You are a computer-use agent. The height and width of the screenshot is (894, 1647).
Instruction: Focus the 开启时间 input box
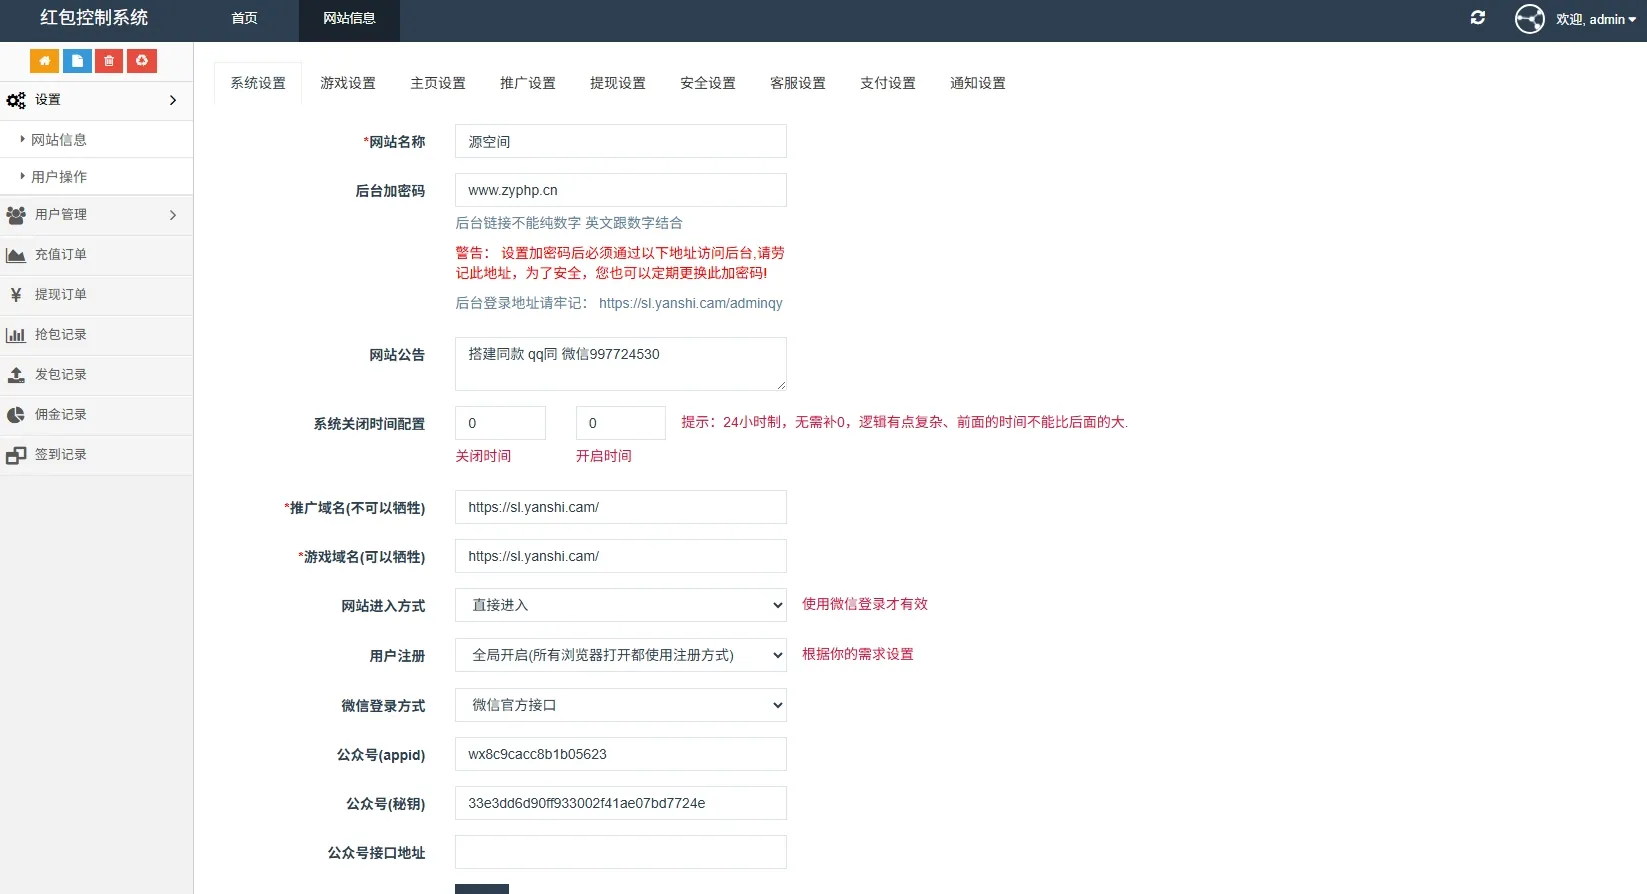click(x=621, y=423)
